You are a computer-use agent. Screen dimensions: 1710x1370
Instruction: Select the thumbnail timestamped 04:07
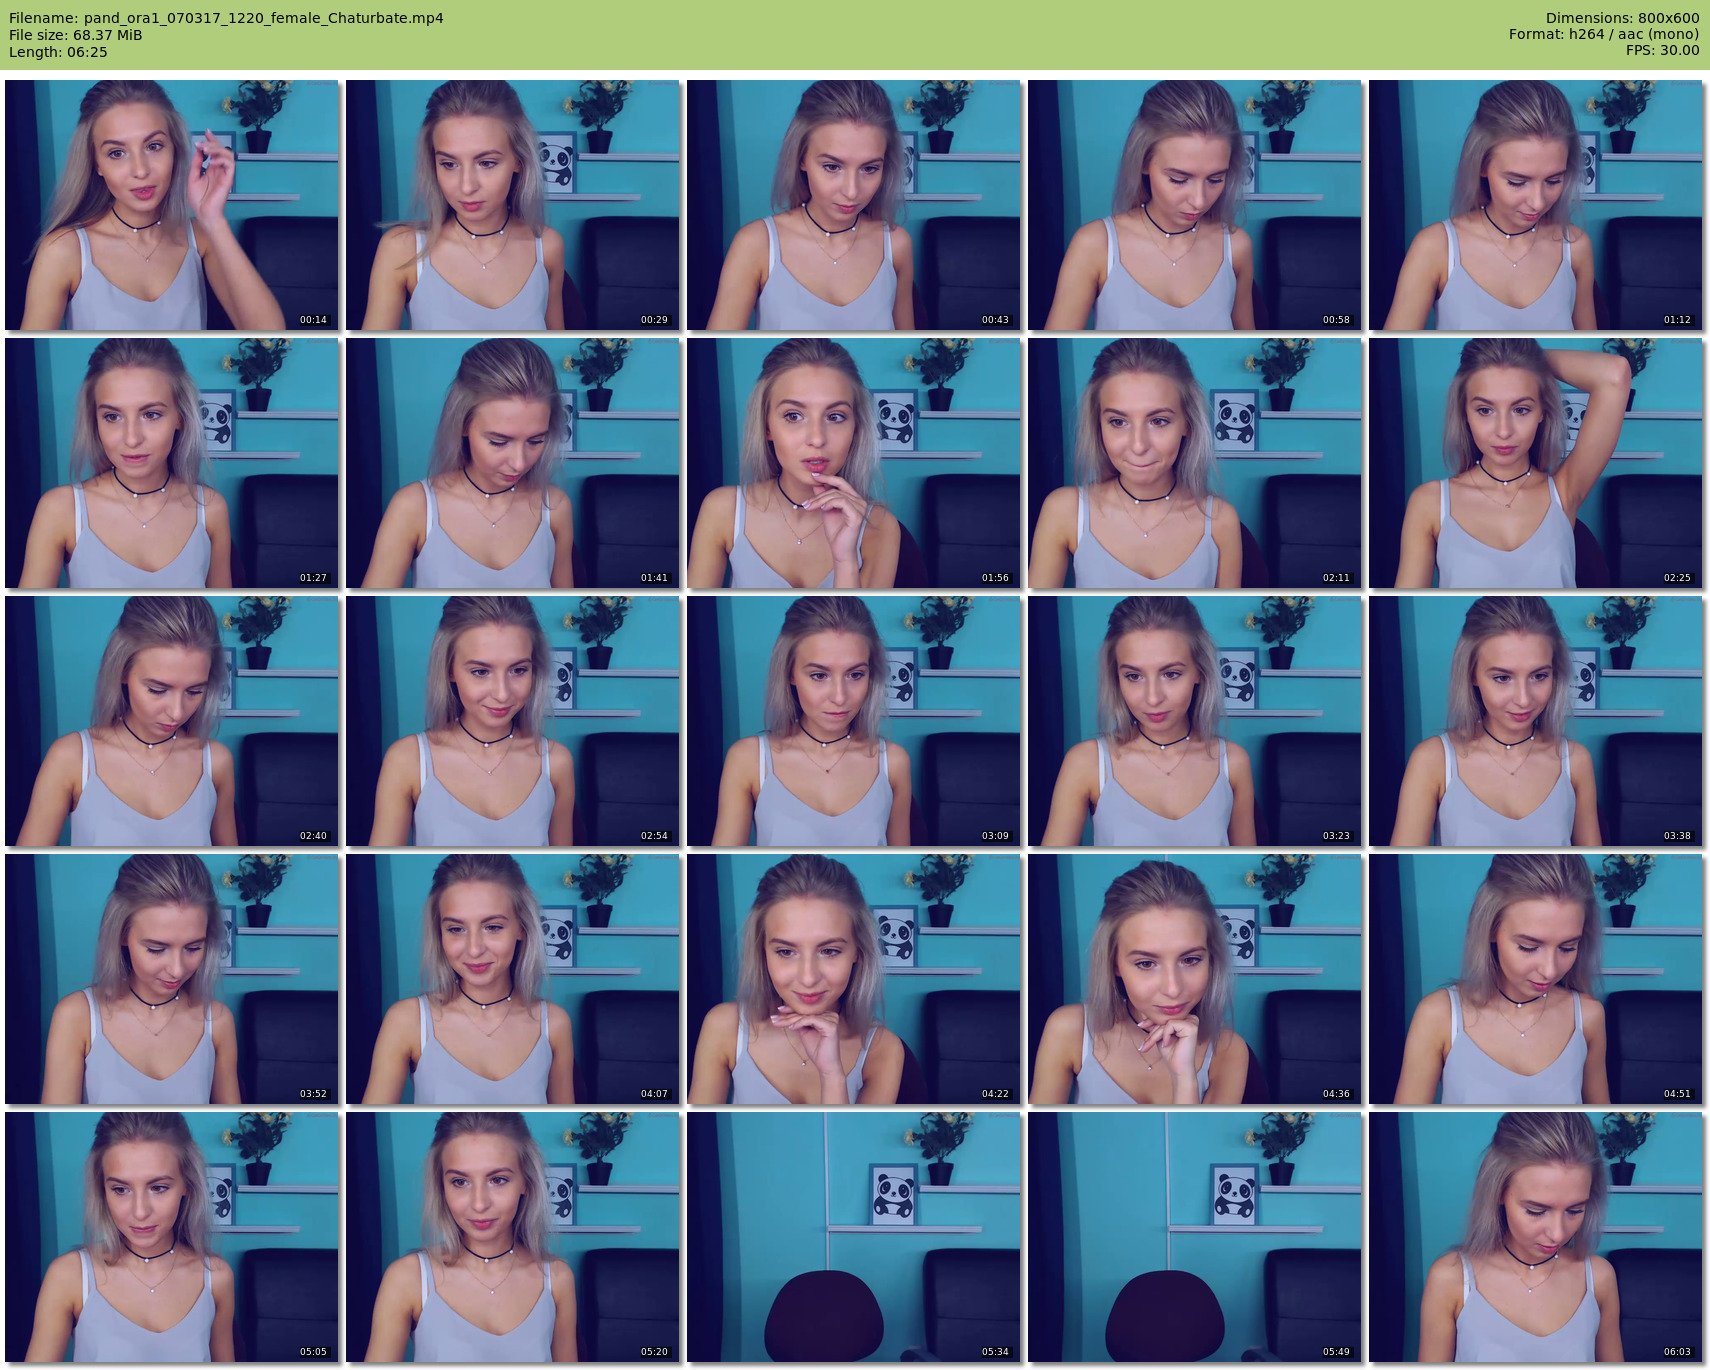513,979
